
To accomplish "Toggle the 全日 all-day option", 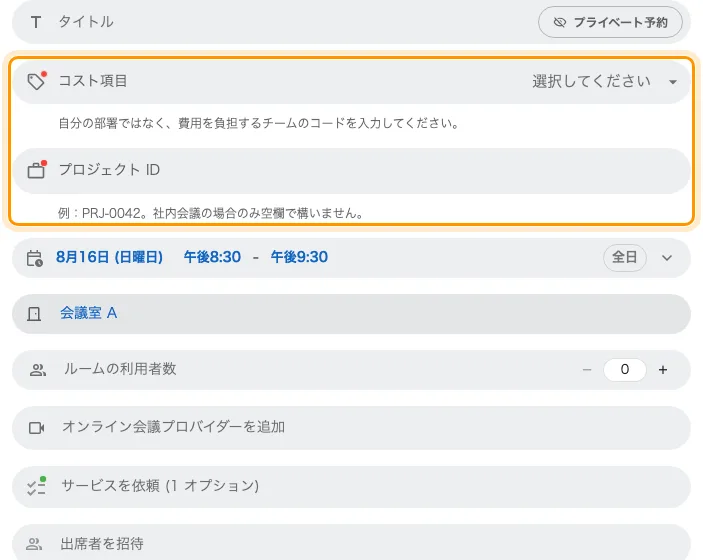I will 625,257.
